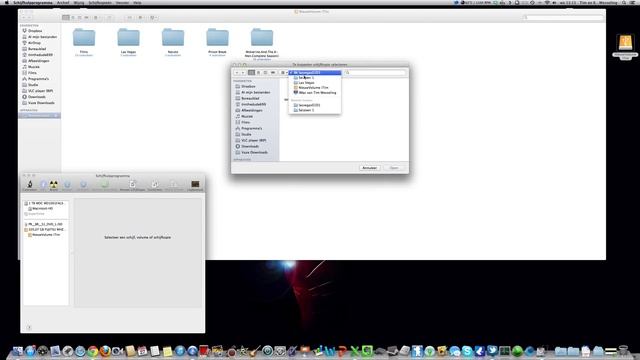This screenshot has width=640, height=360.
Task: Click the Annuleer button in the dialog
Action: click(369, 168)
